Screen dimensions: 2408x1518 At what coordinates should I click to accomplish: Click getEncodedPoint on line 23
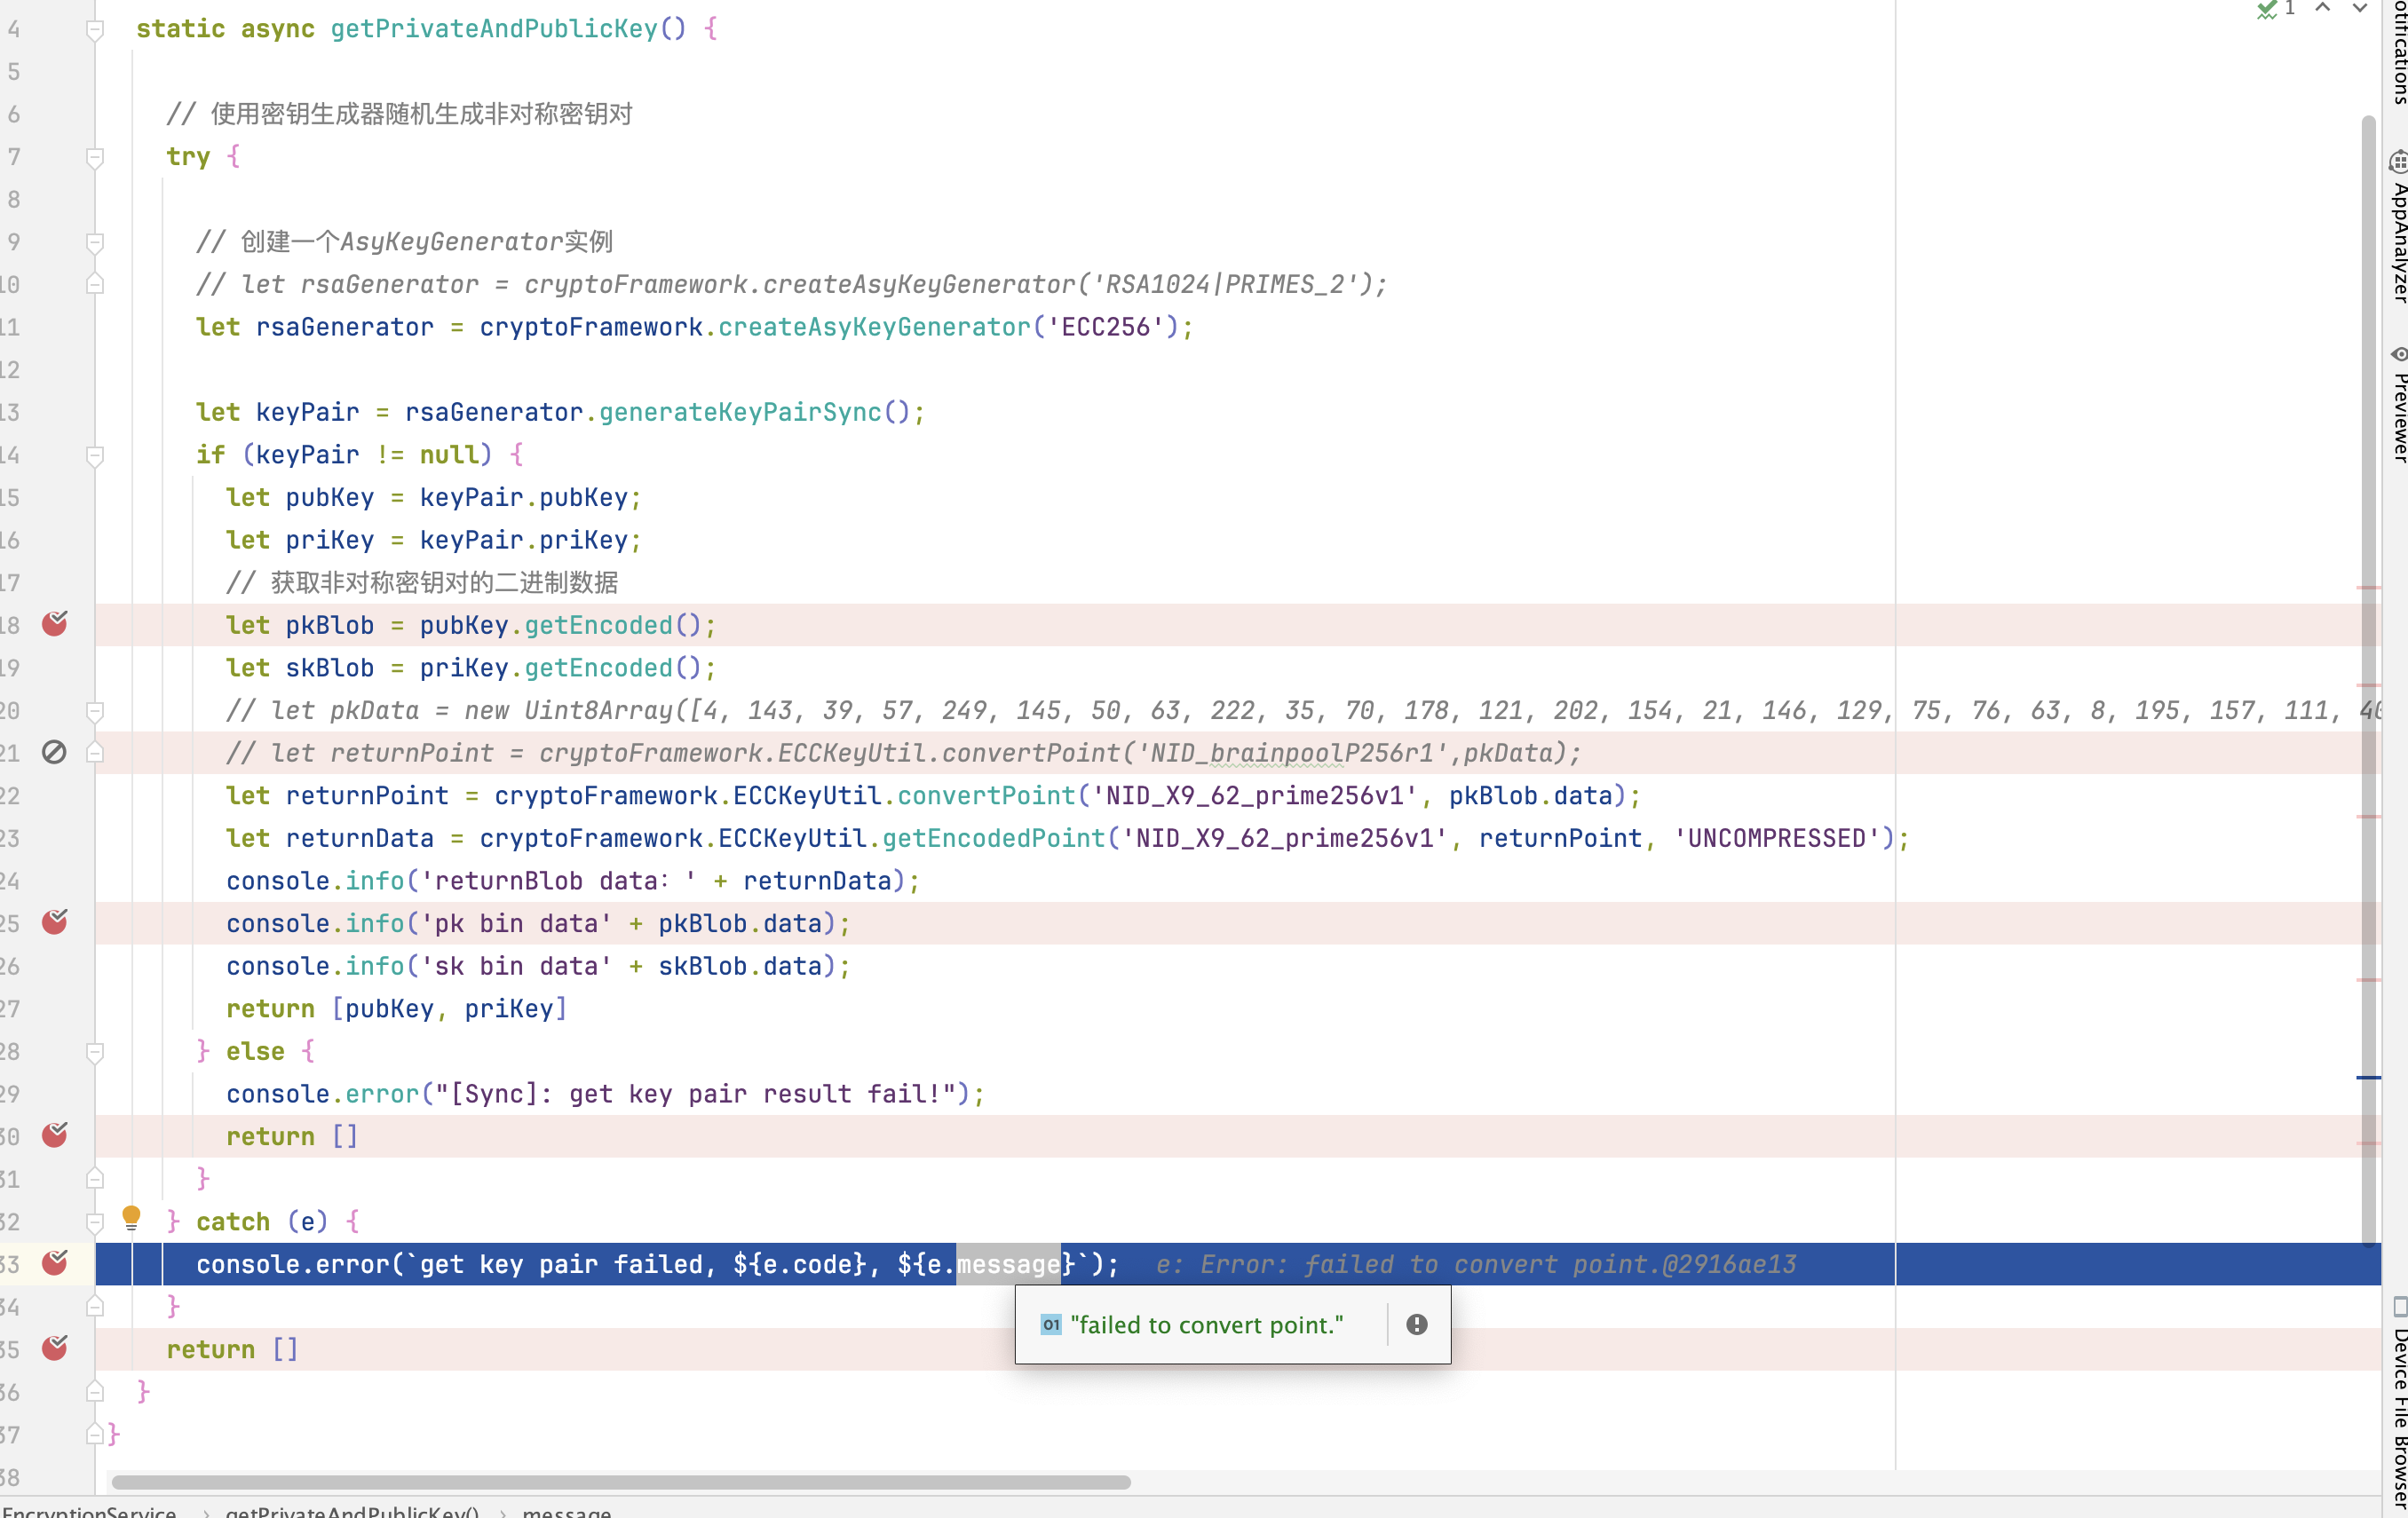(993, 838)
